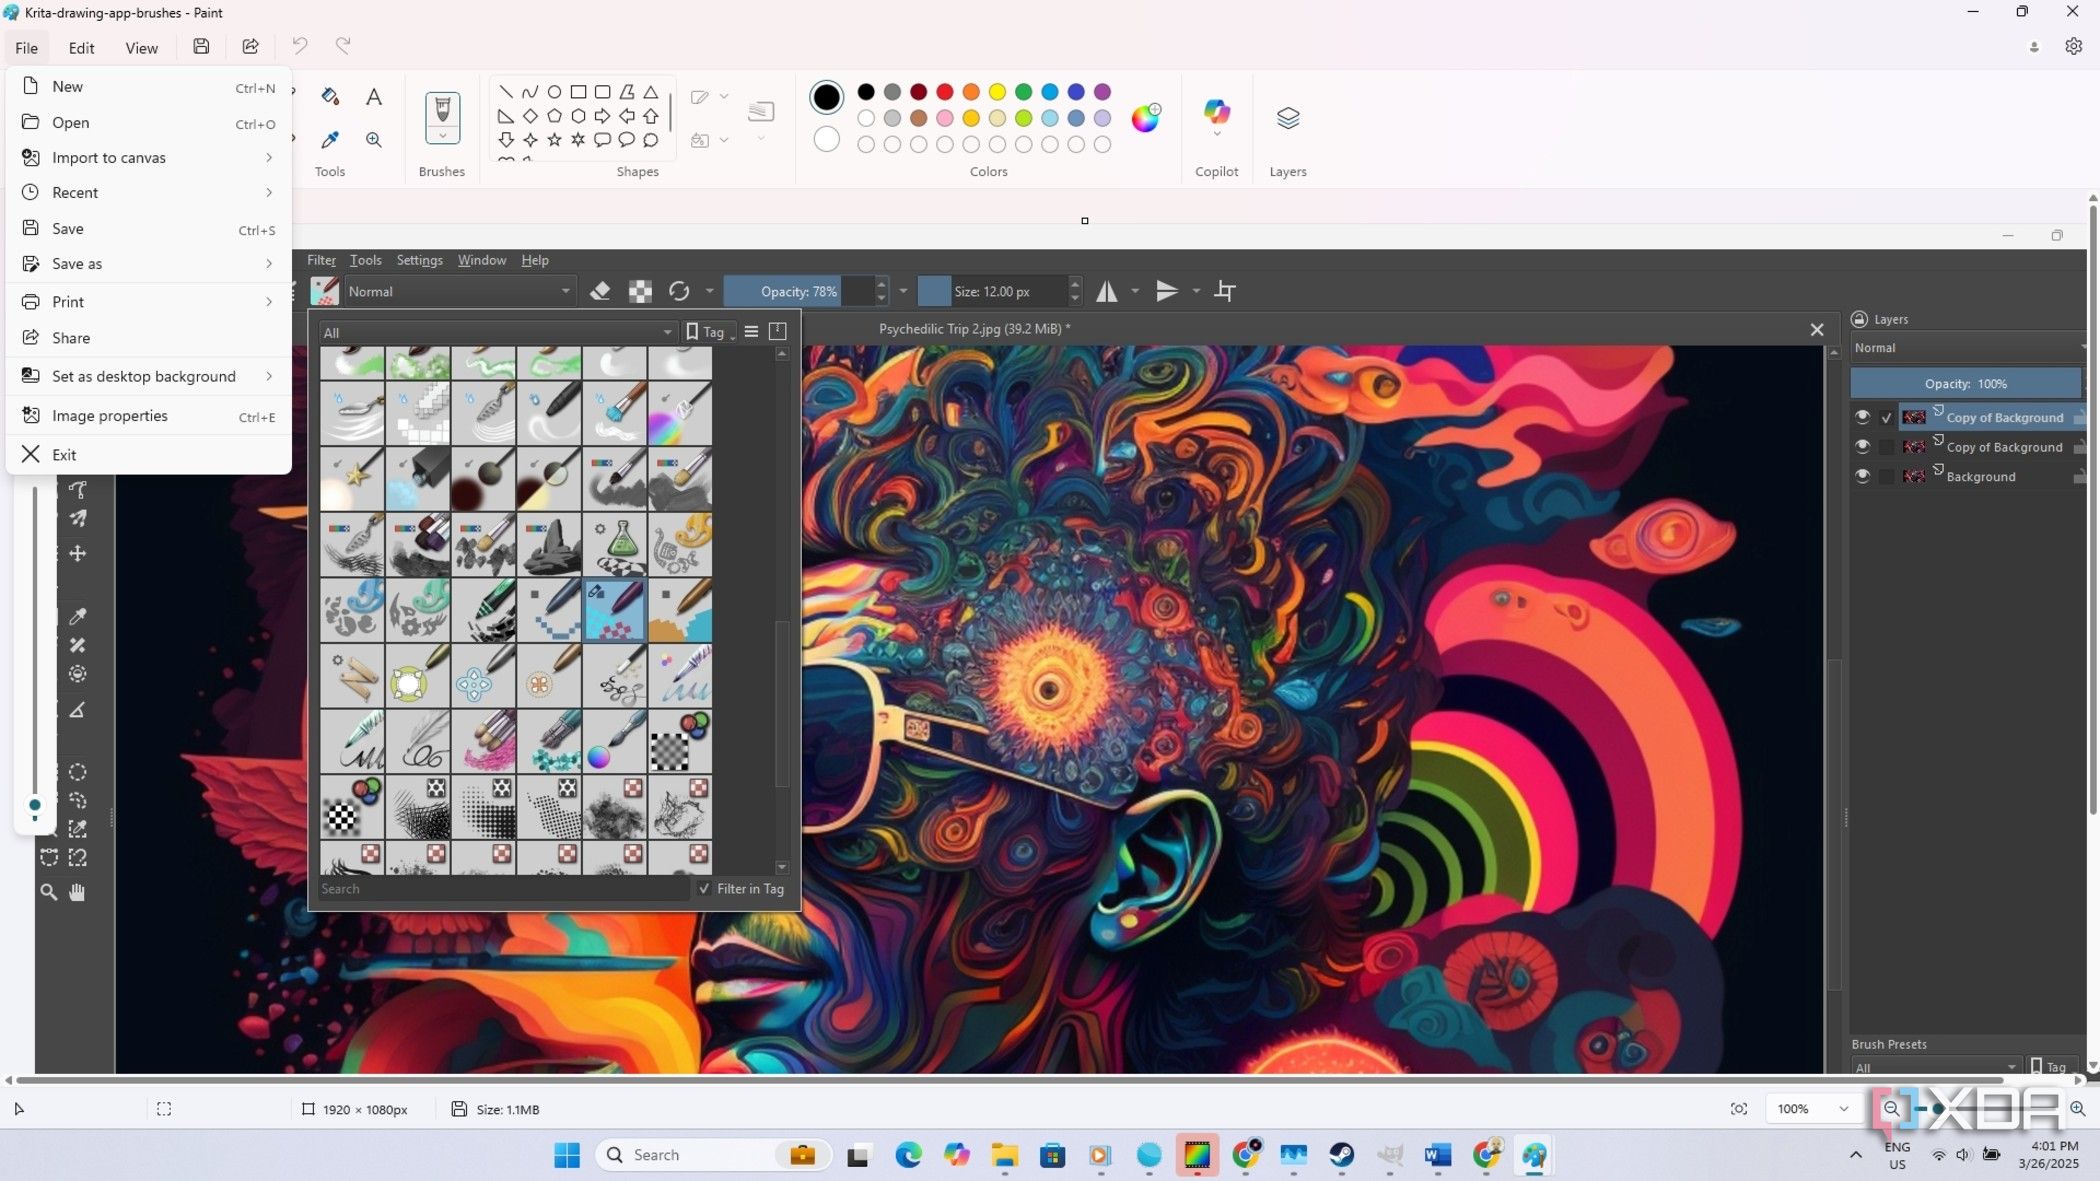Select the Fill bucket tool in Paint
The width and height of the screenshot is (2100, 1181).
tap(330, 96)
